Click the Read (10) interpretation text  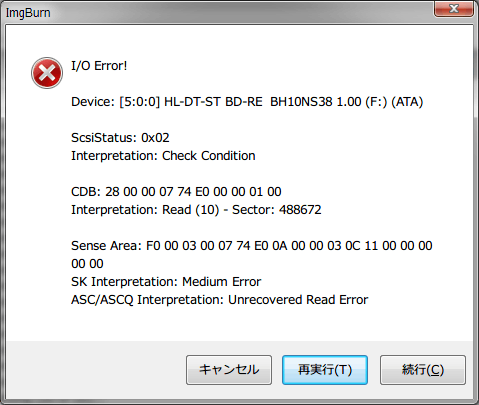190,210
